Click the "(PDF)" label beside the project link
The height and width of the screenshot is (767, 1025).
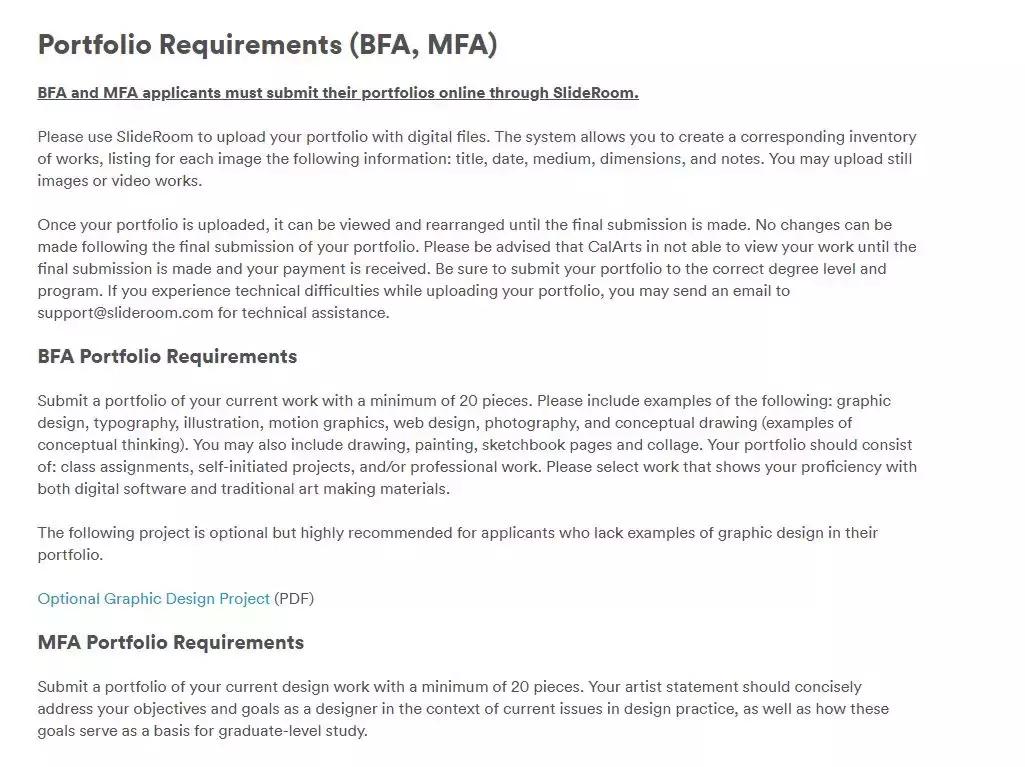pos(294,598)
